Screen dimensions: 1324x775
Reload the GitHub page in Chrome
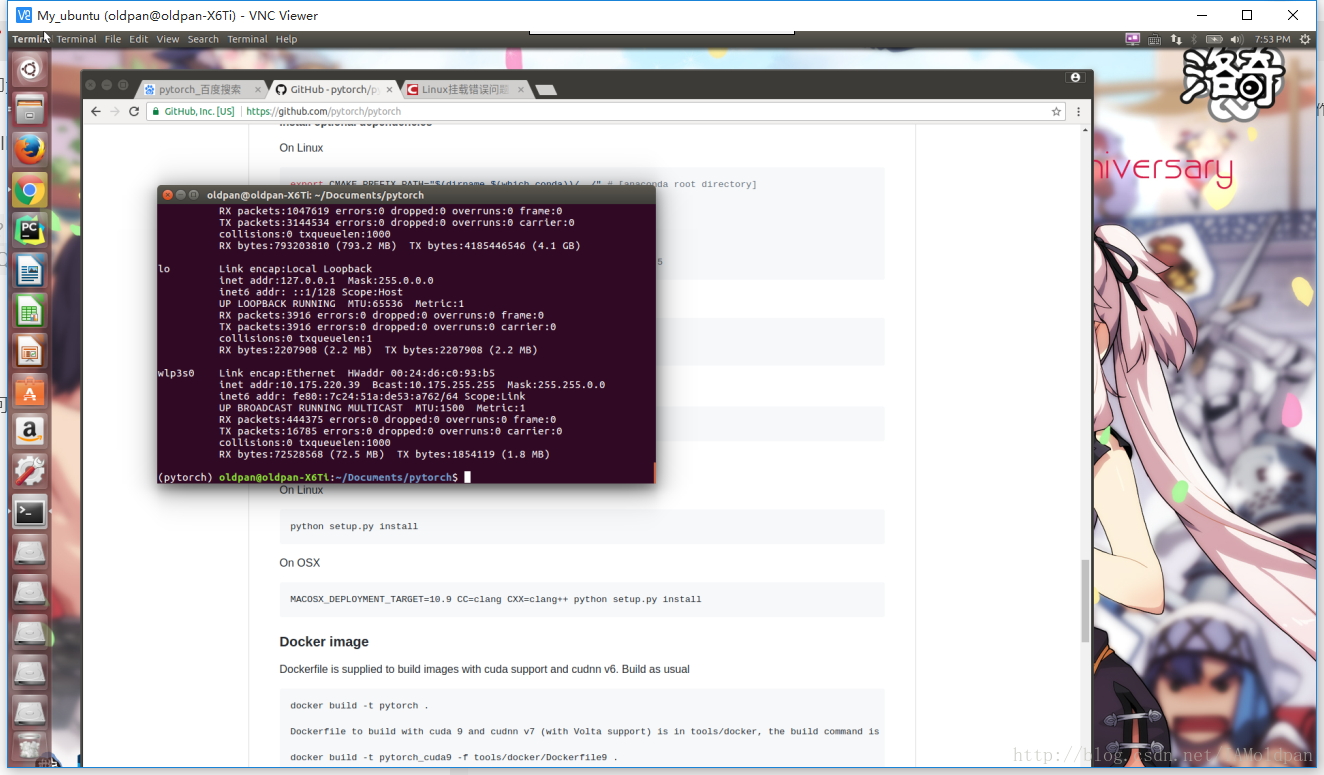tap(134, 111)
